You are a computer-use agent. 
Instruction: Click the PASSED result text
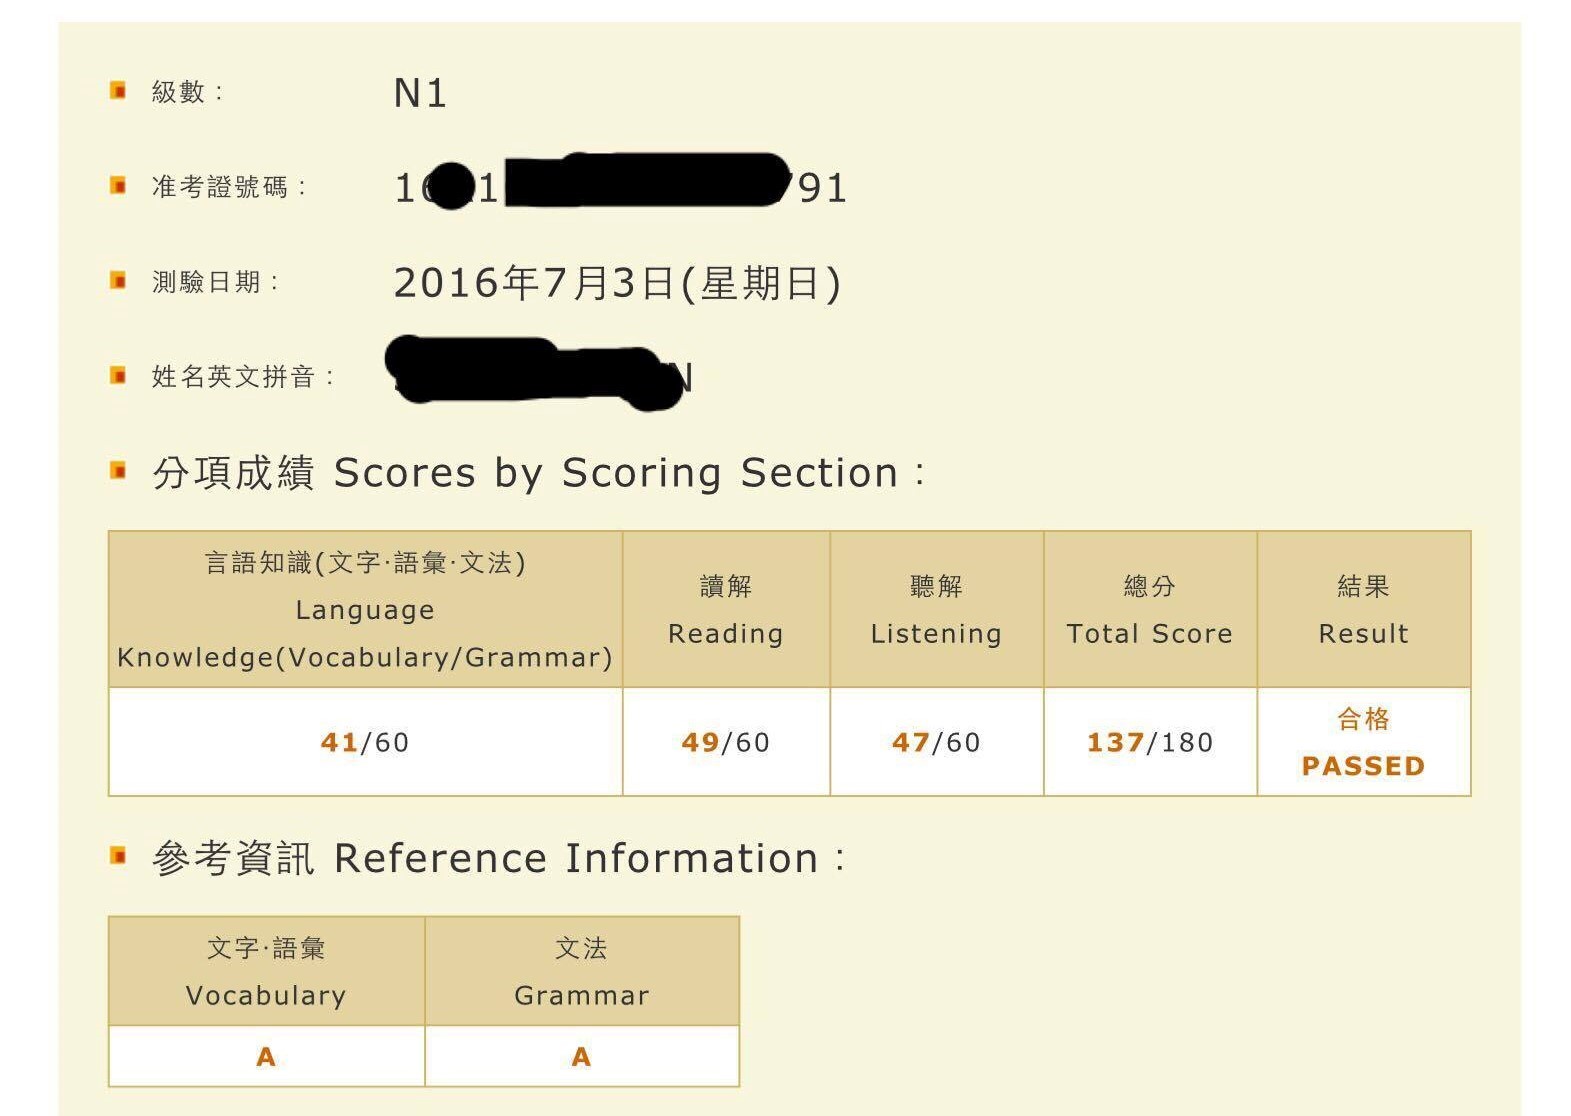(x=1363, y=766)
